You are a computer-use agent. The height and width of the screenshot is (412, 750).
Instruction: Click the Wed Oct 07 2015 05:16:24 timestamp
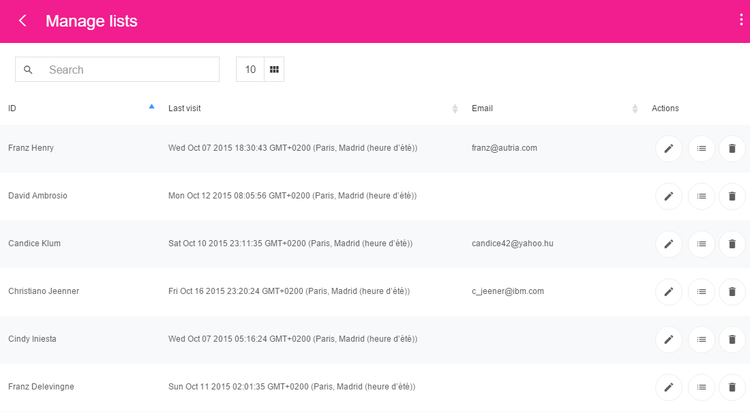[293, 339]
